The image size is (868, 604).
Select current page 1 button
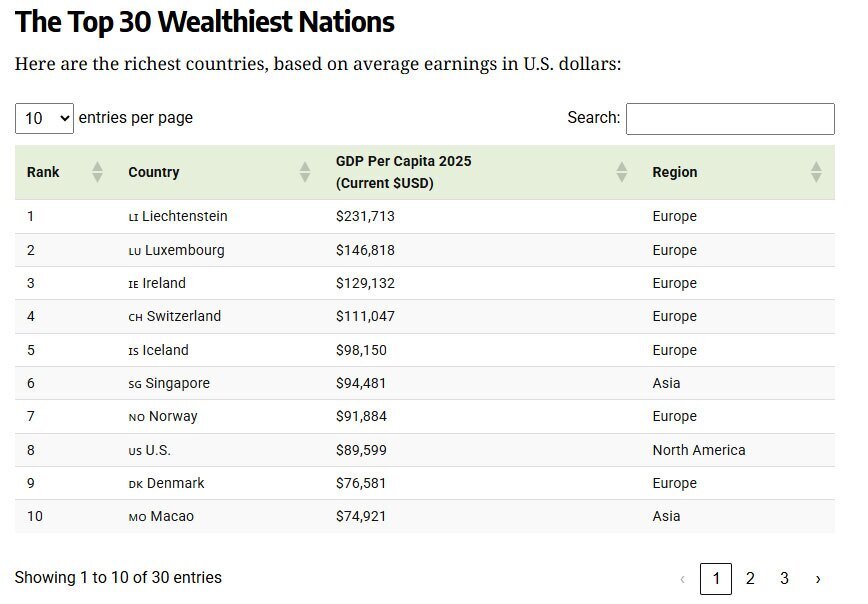click(716, 579)
